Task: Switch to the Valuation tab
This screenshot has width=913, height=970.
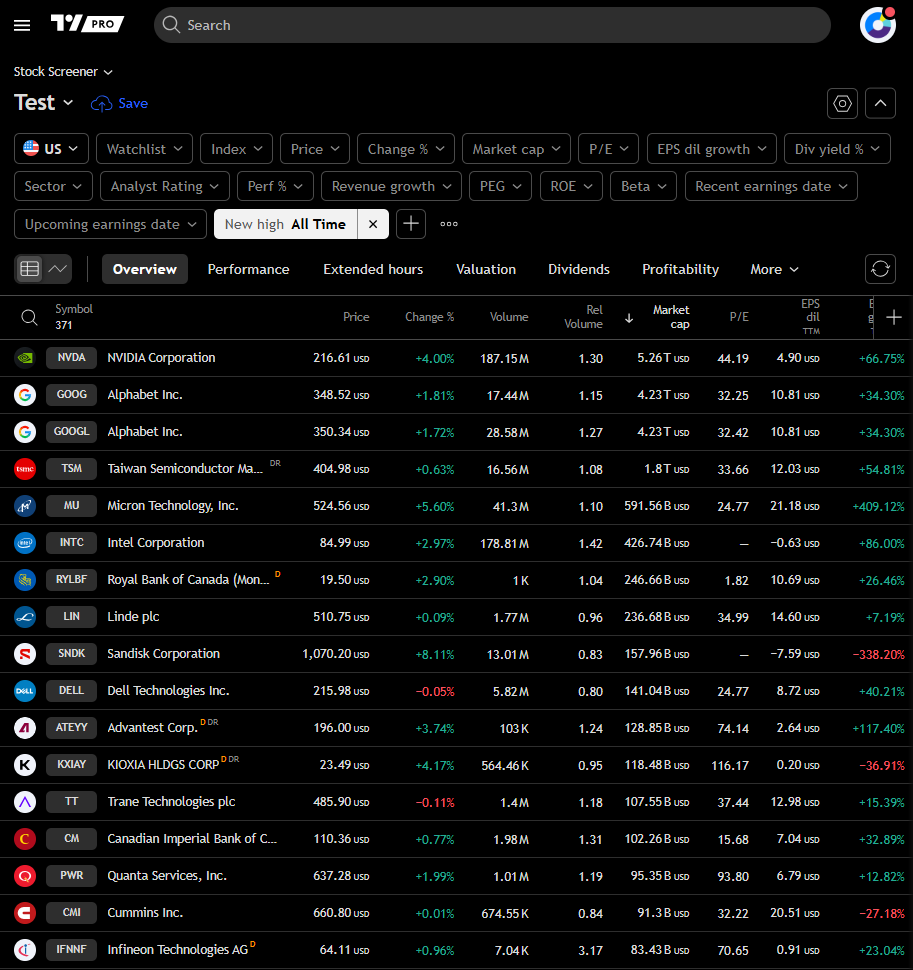Action: (486, 269)
